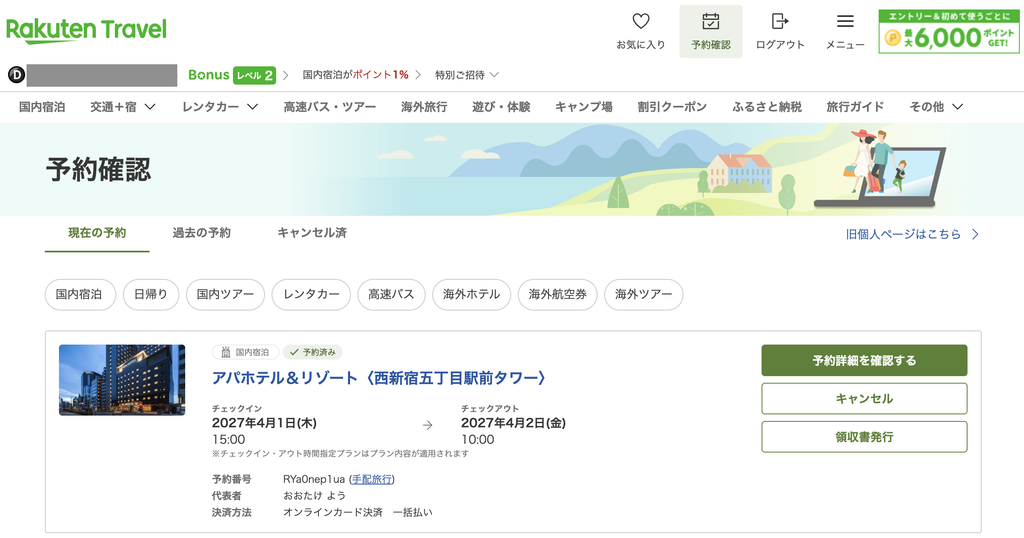Filter by 海外航空券 chip
The width and height of the screenshot is (1024, 538).
pyautogui.click(x=558, y=294)
